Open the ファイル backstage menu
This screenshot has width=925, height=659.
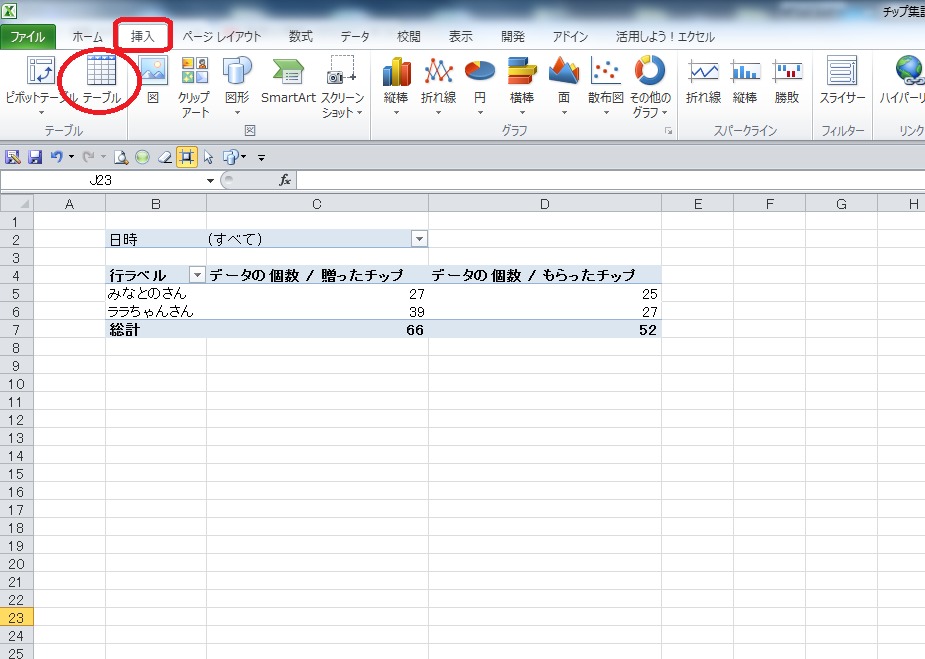(x=28, y=37)
